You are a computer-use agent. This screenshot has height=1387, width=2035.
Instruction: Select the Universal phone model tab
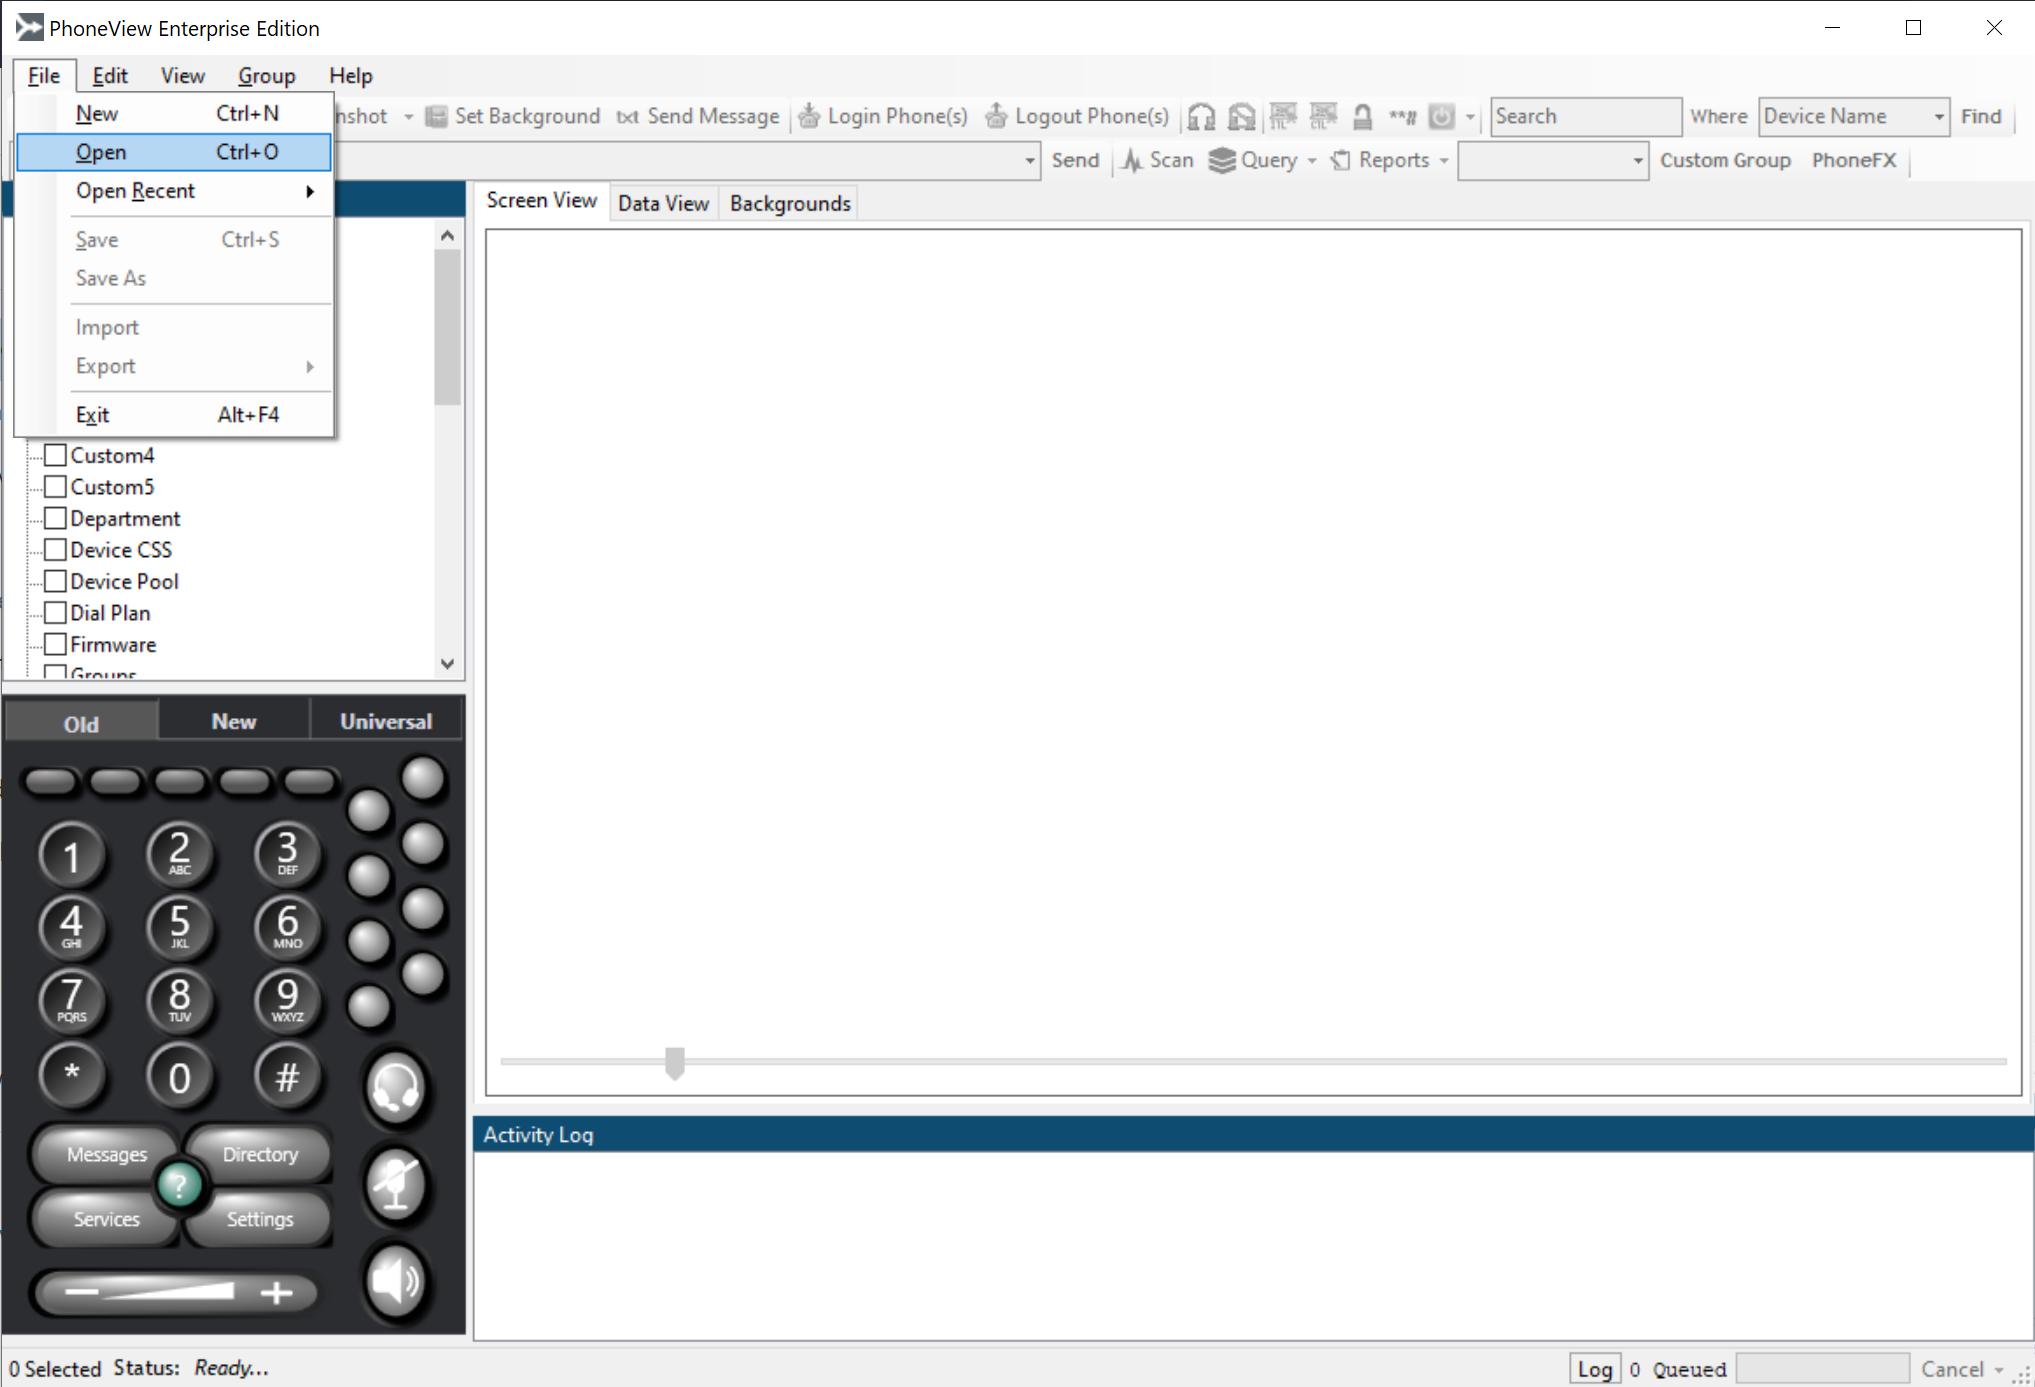coord(386,722)
